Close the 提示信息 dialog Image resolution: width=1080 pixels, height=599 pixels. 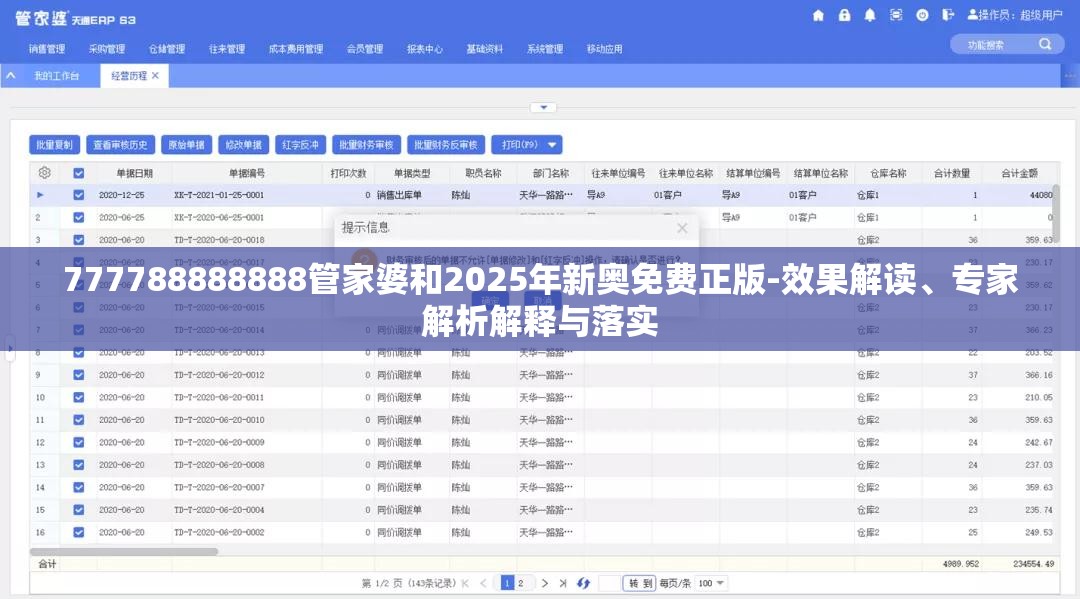pos(682,228)
